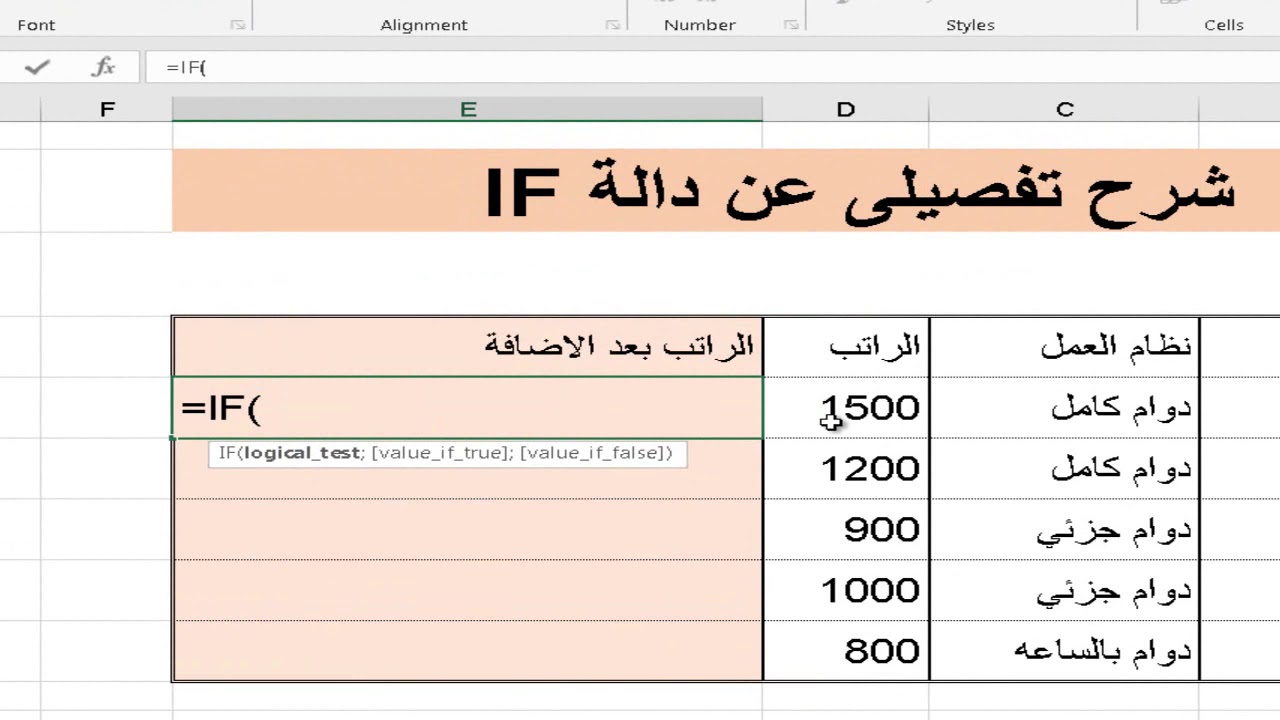The image size is (1280, 720).
Task: Click inside the formula bar showing =IF(
Action: tap(712, 67)
